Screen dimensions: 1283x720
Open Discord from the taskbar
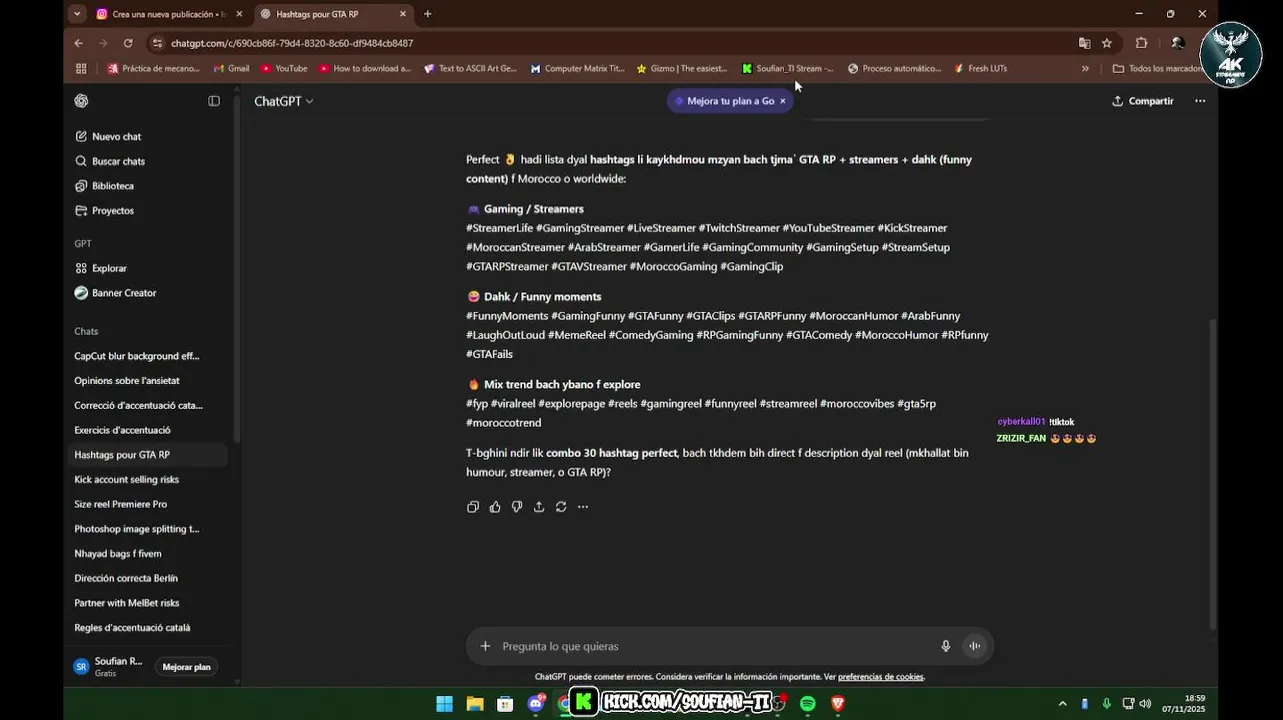point(536,704)
